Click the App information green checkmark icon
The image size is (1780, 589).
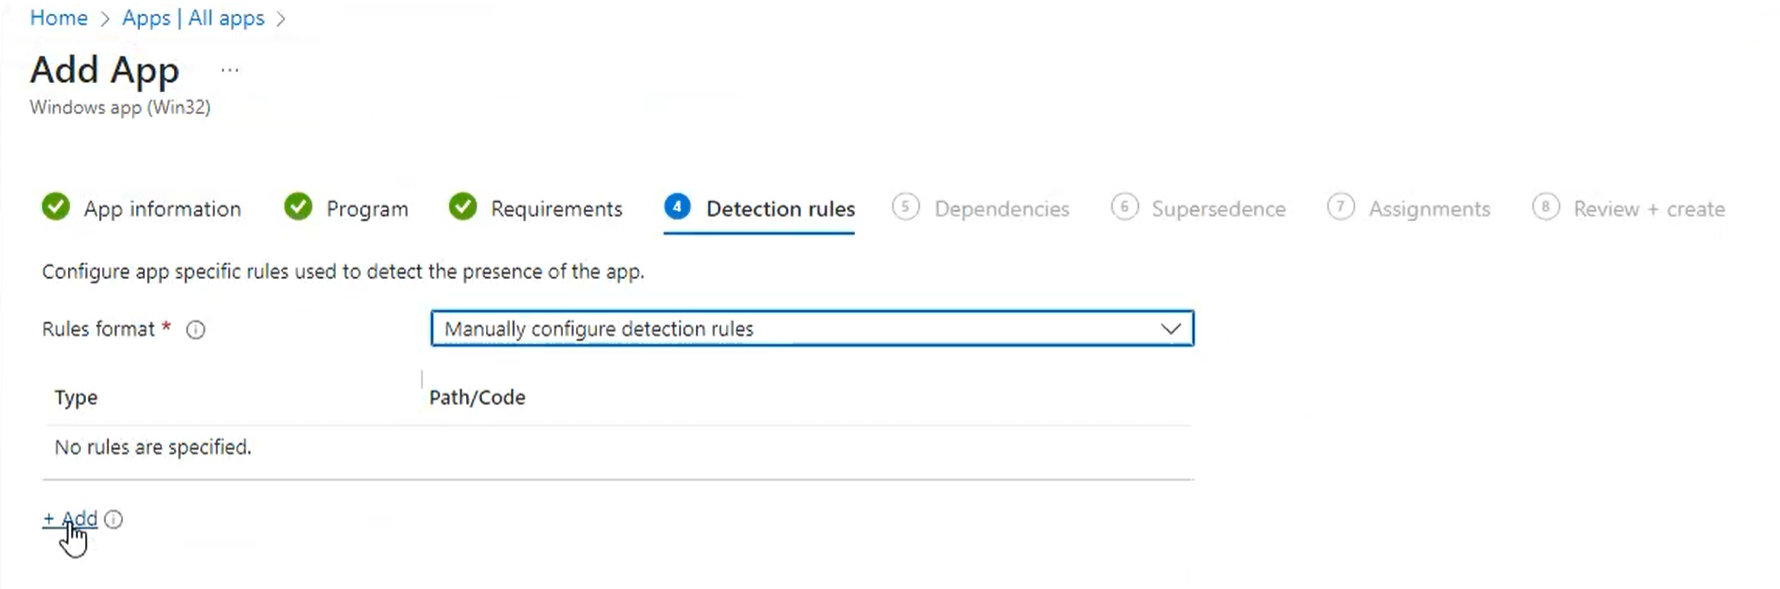[x=56, y=207]
